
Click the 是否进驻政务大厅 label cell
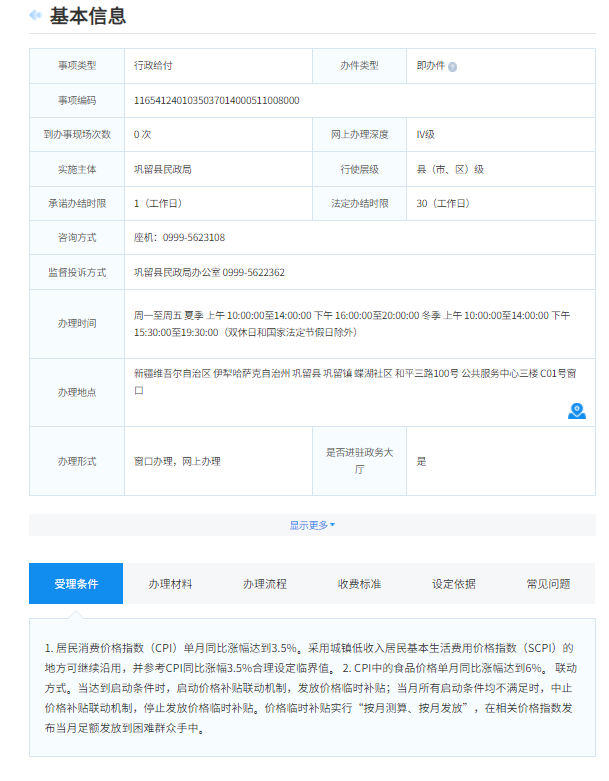360,461
